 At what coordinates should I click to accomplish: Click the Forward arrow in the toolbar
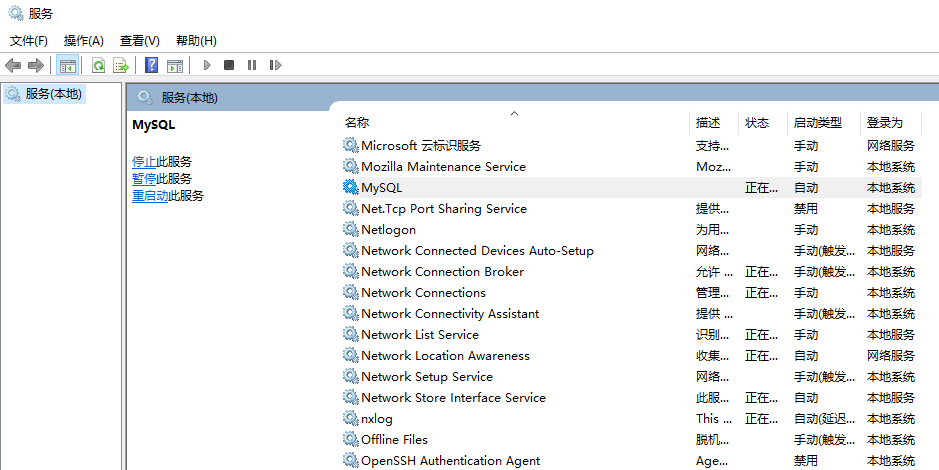(36, 65)
